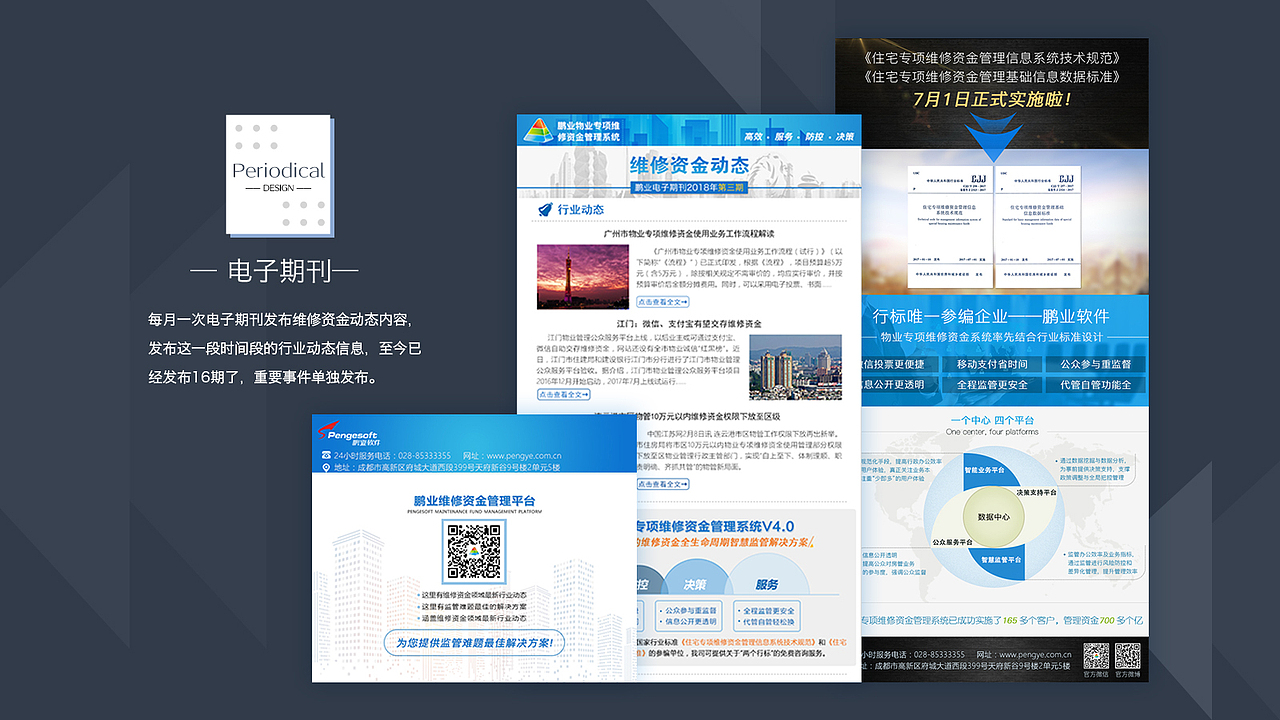Click the 为您提供监管难题最佳解决方案 pill button
This screenshot has width=1280, height=720.
[475, 641]
